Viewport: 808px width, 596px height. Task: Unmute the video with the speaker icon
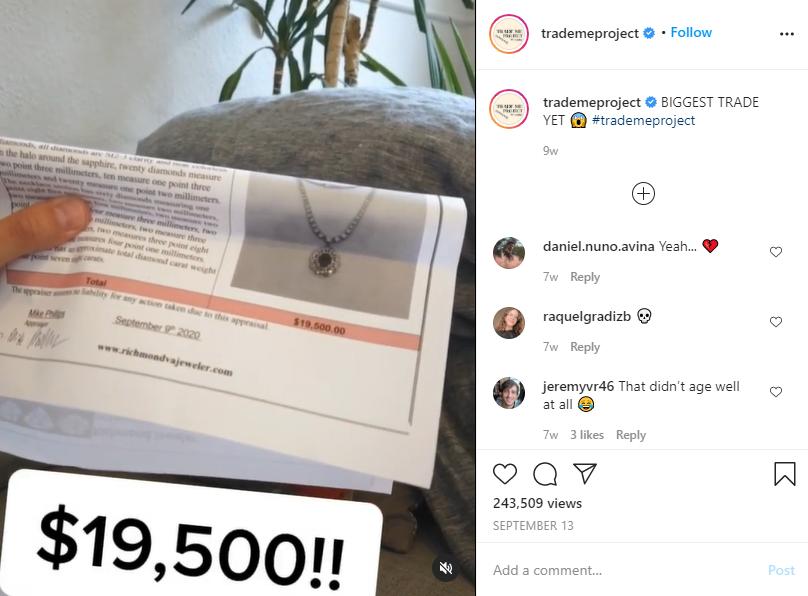446,568
